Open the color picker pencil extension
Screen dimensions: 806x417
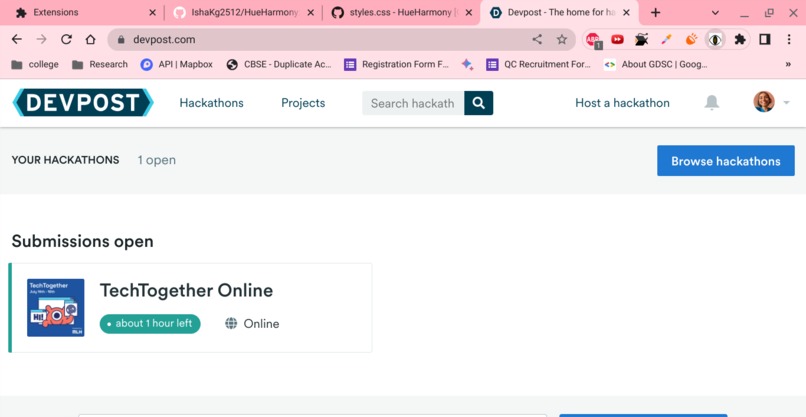(666, 40)
